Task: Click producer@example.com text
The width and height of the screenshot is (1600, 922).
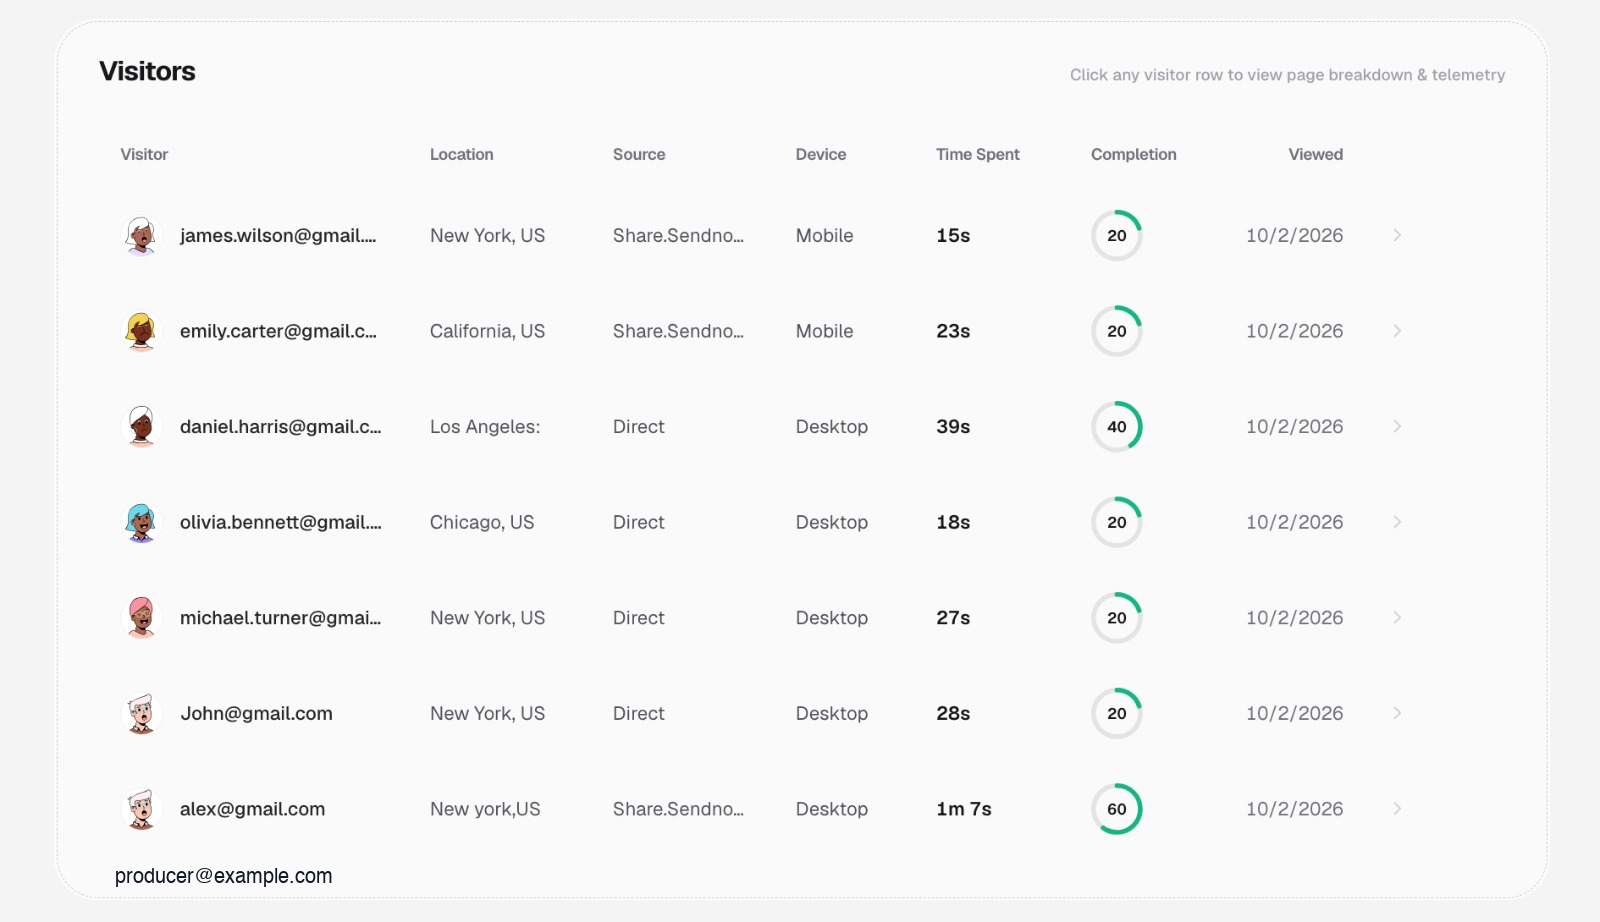Action: 223,876
